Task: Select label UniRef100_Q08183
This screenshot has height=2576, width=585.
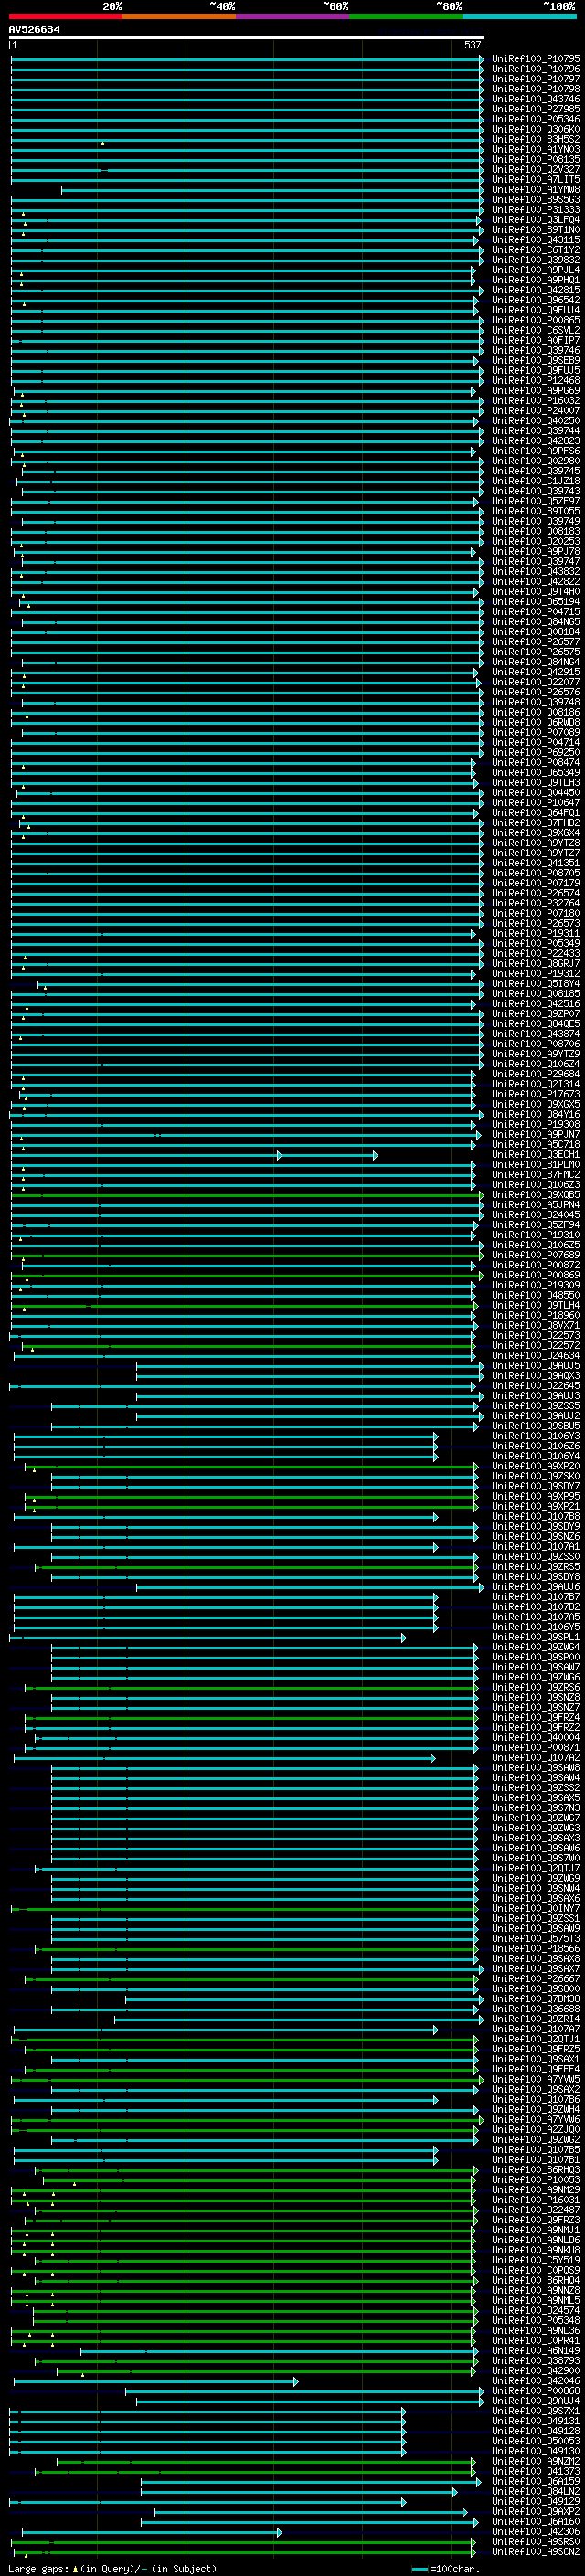Action: click(536, 531)
